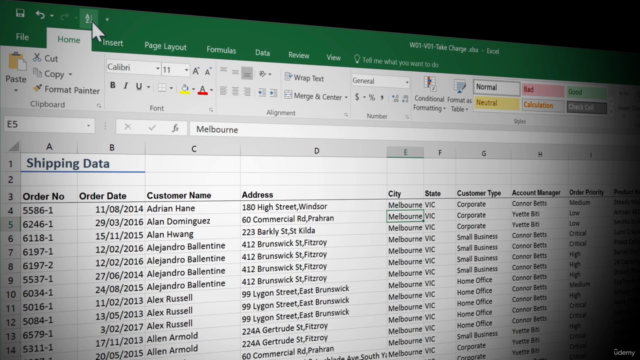
Task: Open Customize Quick Access Toolbar arrow
Action: pos(107,19)
